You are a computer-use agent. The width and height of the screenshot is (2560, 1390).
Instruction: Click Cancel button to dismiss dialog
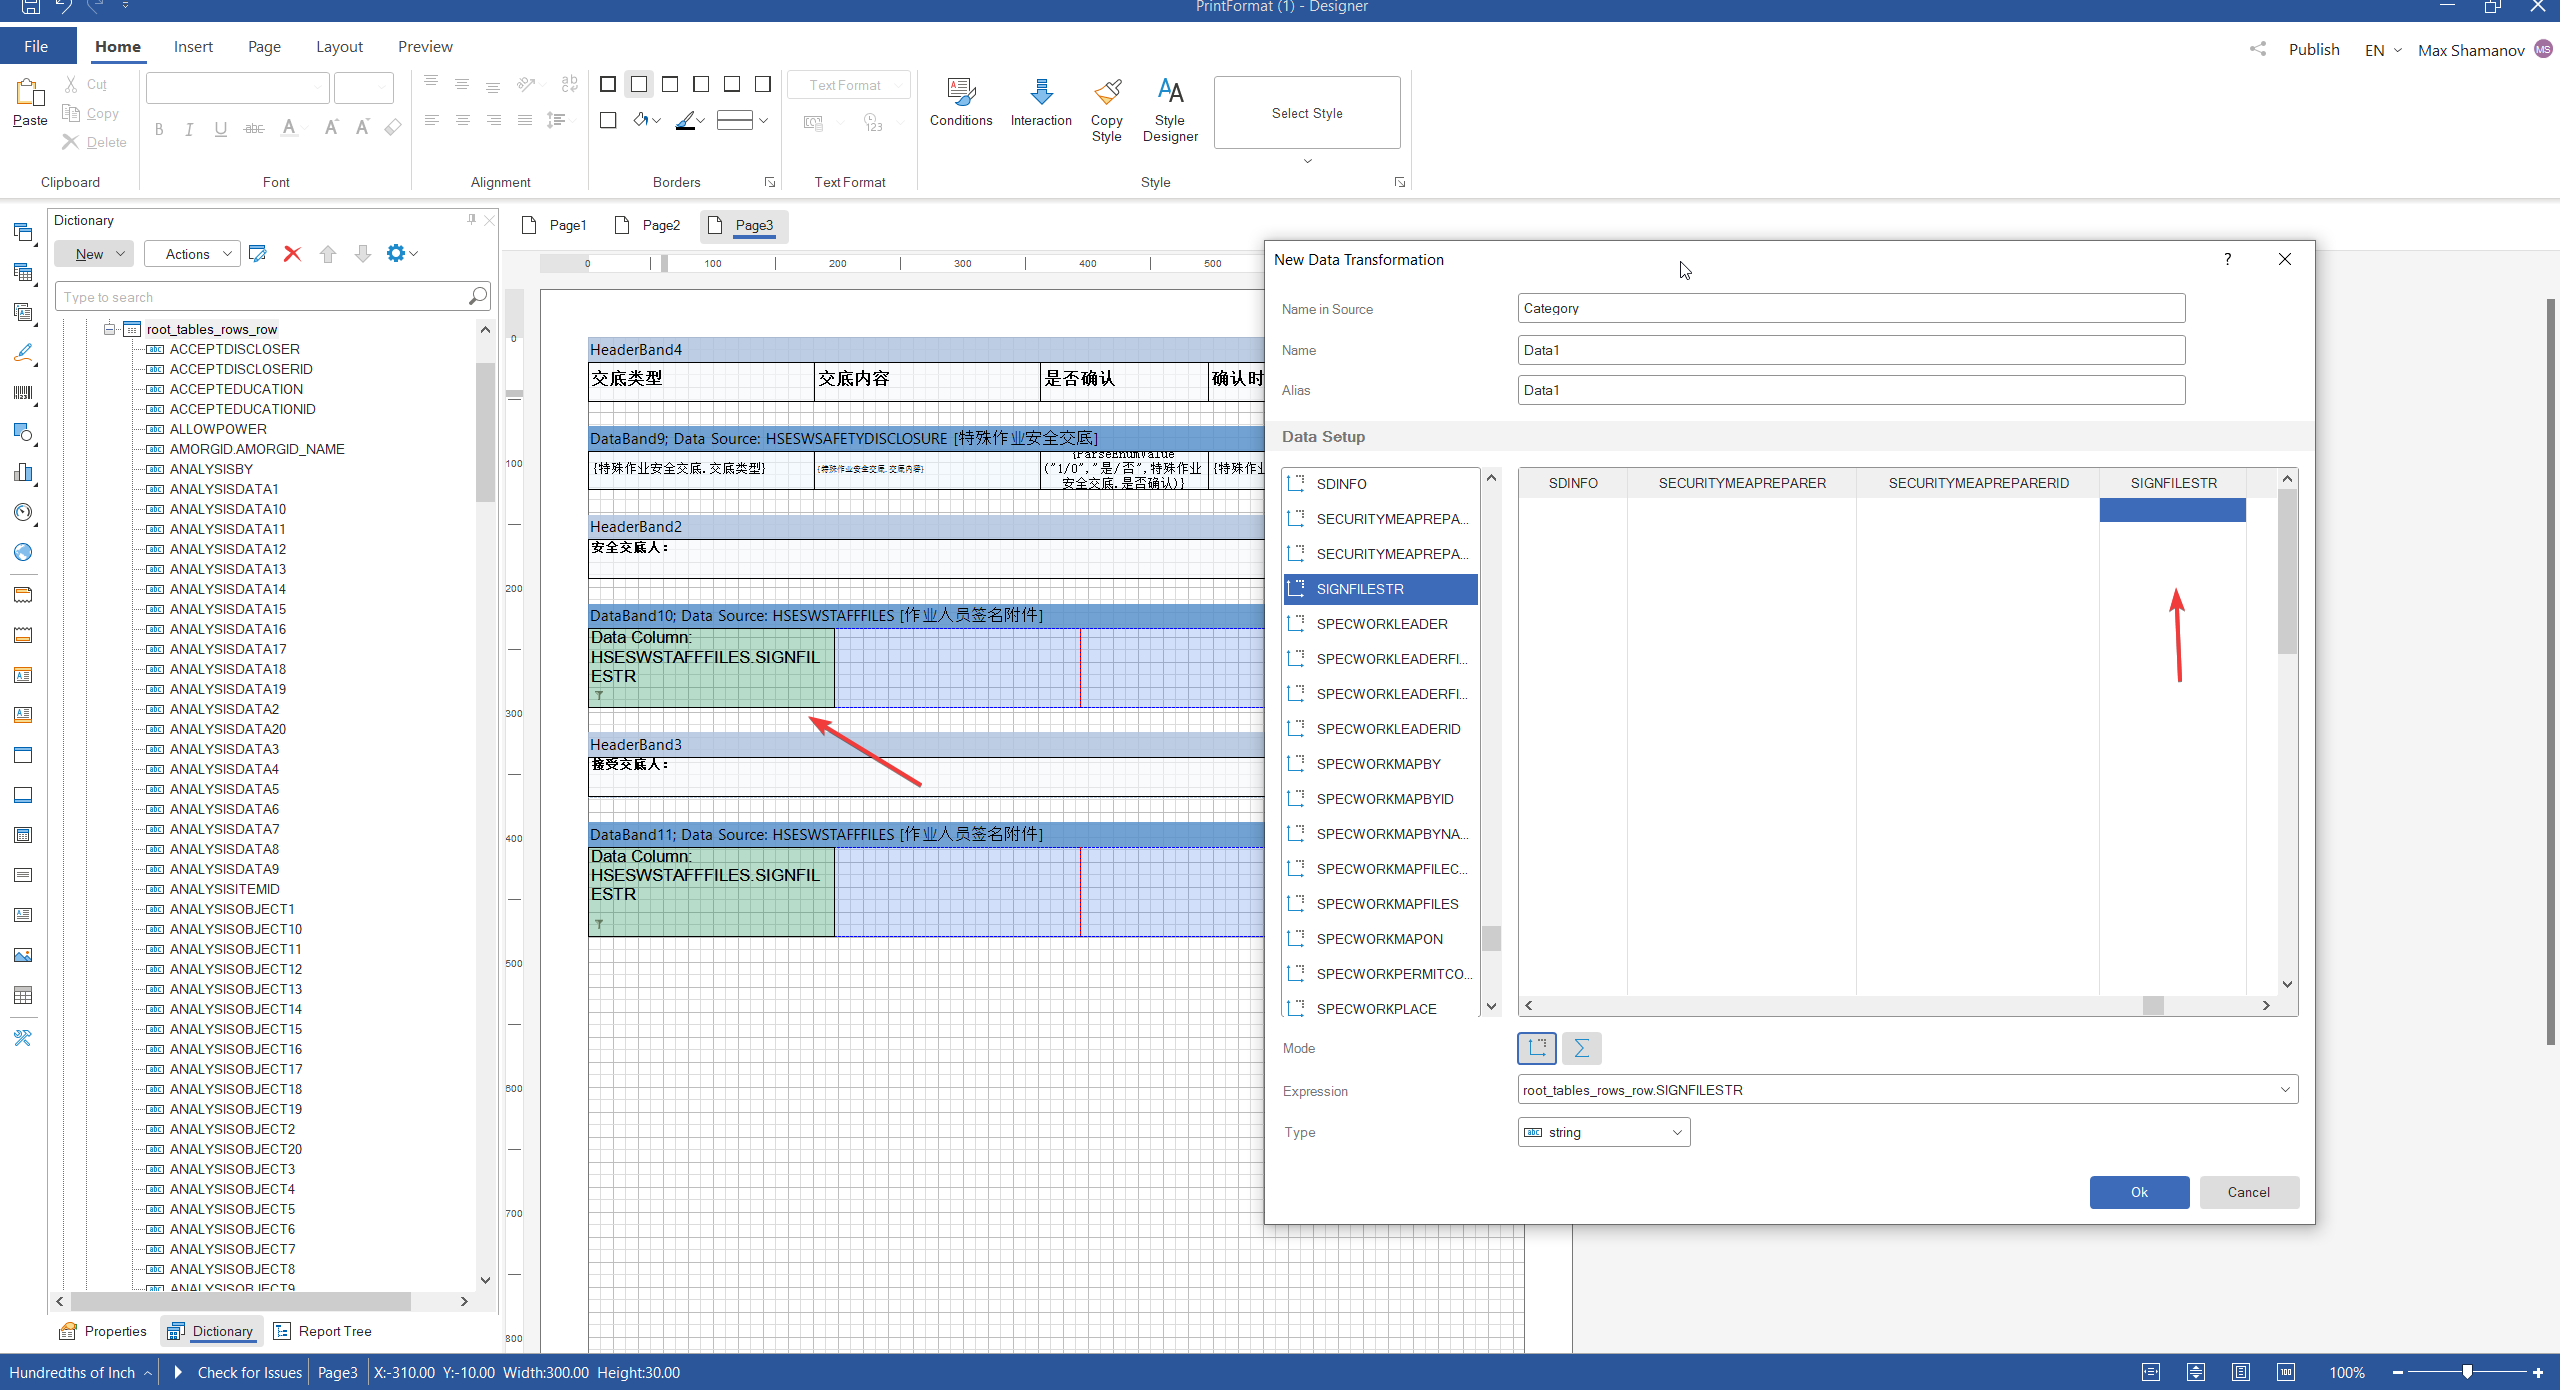pyautogui.click(x=2249, y=1191)
